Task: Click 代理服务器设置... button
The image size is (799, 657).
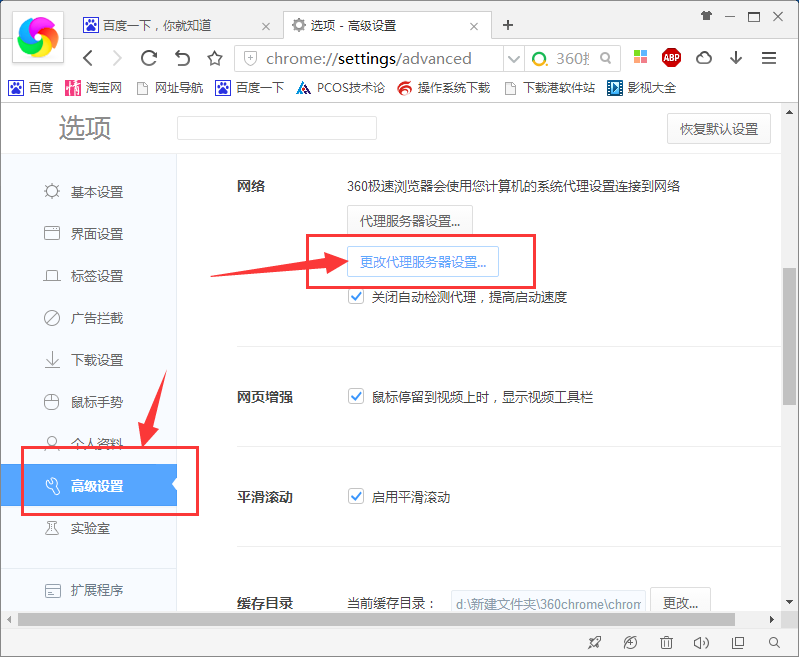Action: click(x=410, y=221)
